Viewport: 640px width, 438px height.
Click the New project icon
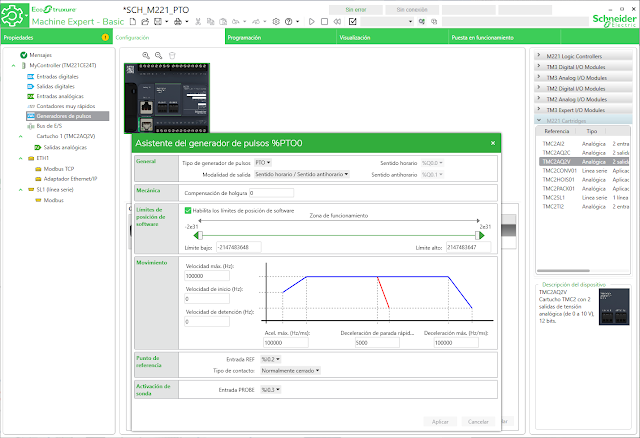(x=133, y=22)
